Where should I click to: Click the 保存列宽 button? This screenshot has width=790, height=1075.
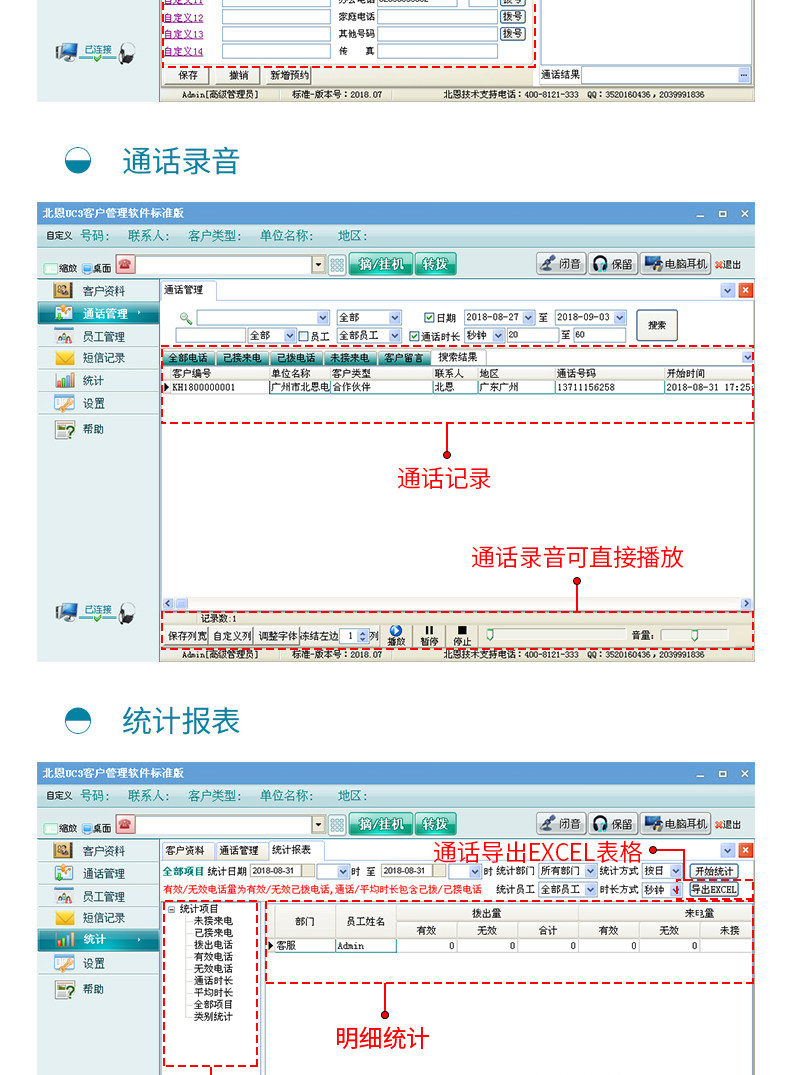coord(186,636)
